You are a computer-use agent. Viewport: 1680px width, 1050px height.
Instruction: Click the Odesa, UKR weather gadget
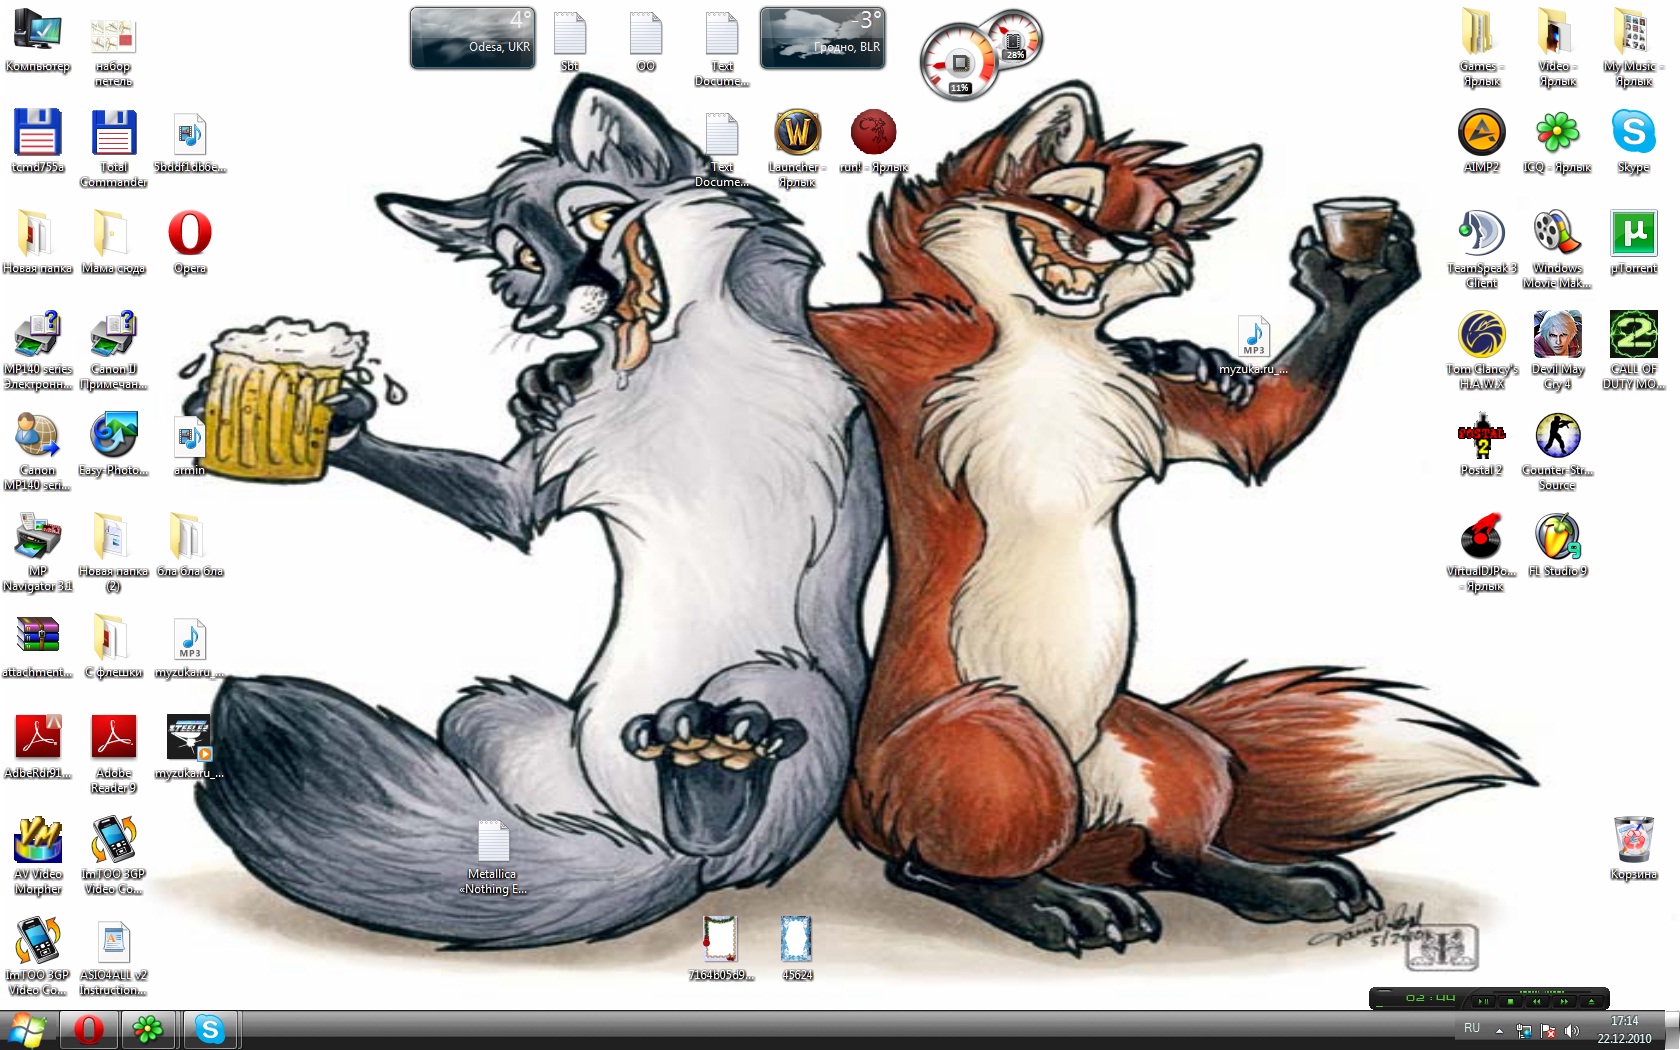click(472, 38)
